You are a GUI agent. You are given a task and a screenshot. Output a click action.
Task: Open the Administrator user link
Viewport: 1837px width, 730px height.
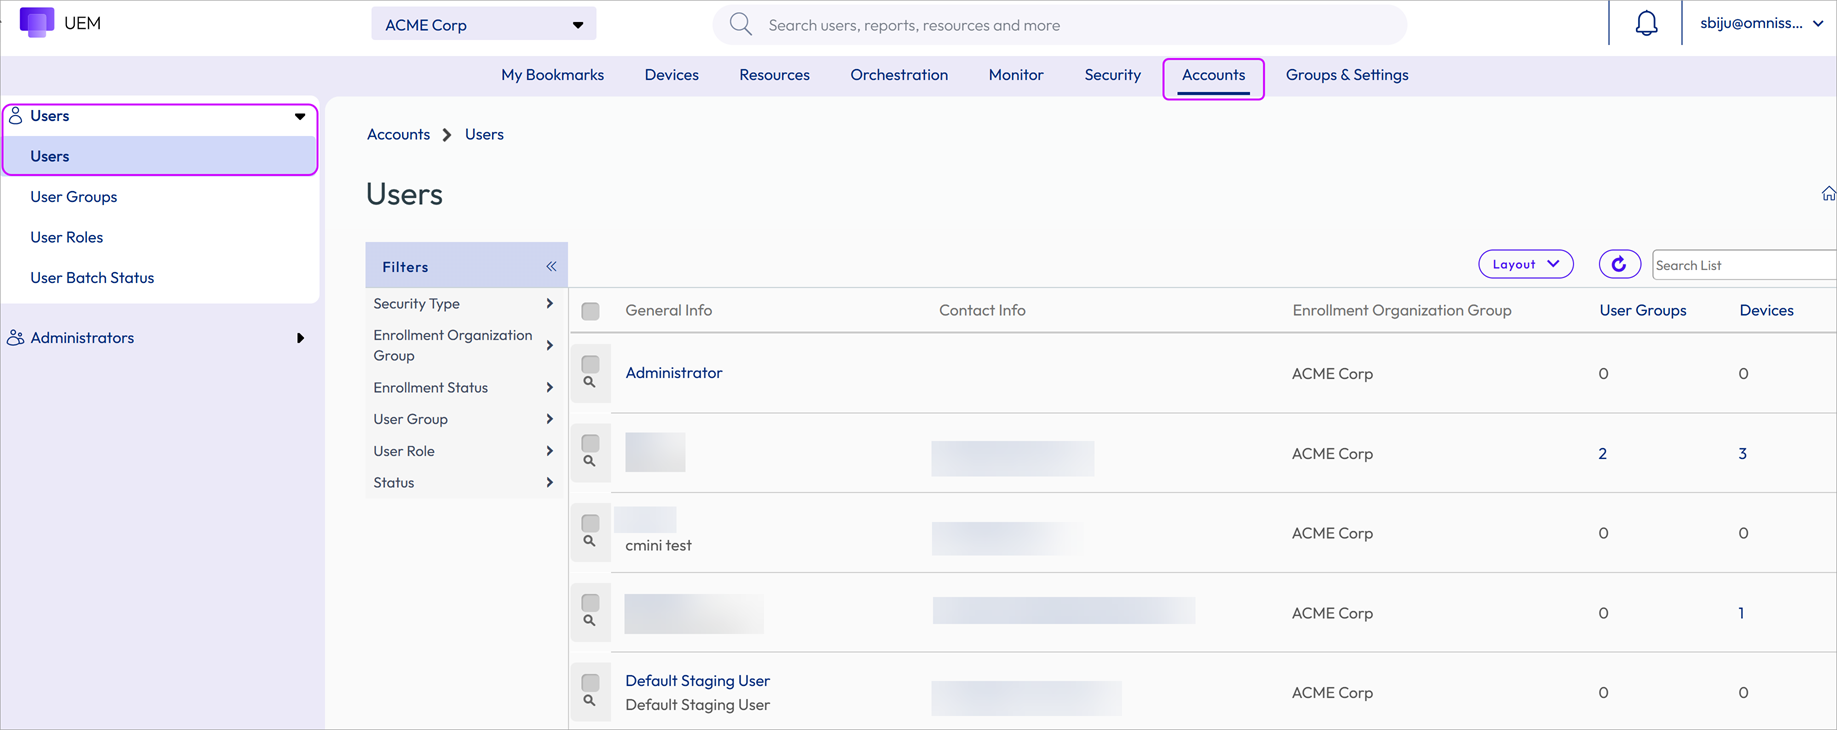pyautogui.click(x=674, y=373)
